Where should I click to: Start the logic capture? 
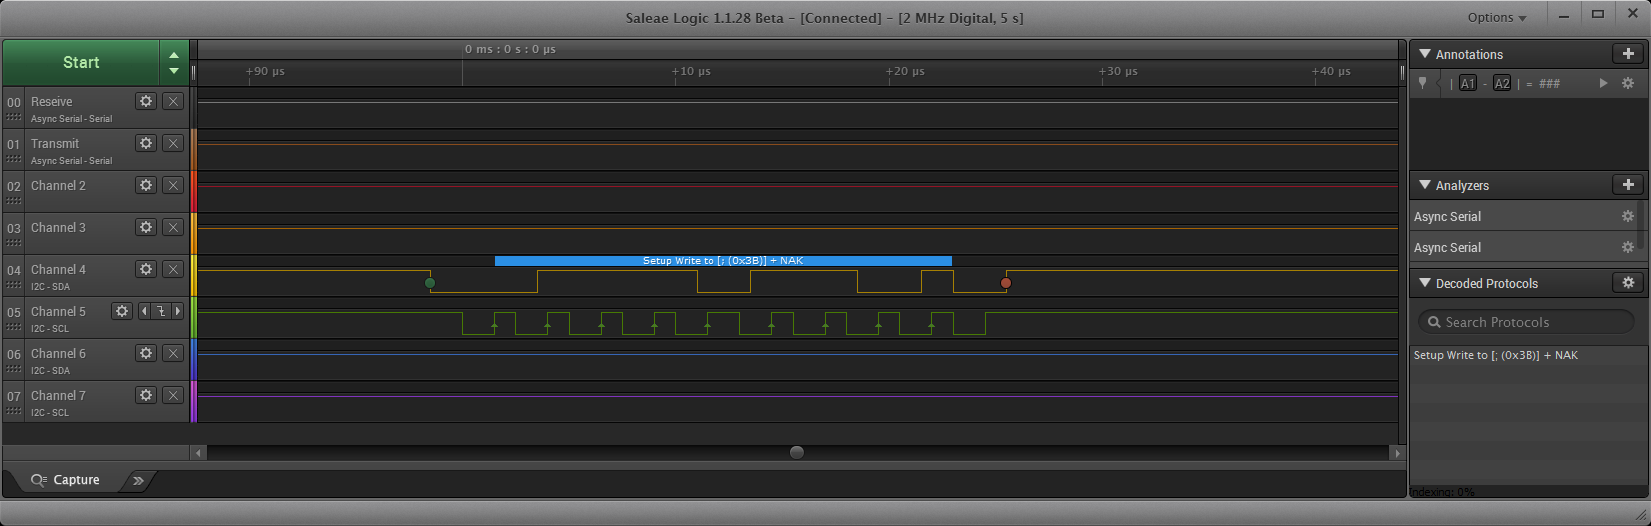(x=81, y=62)
